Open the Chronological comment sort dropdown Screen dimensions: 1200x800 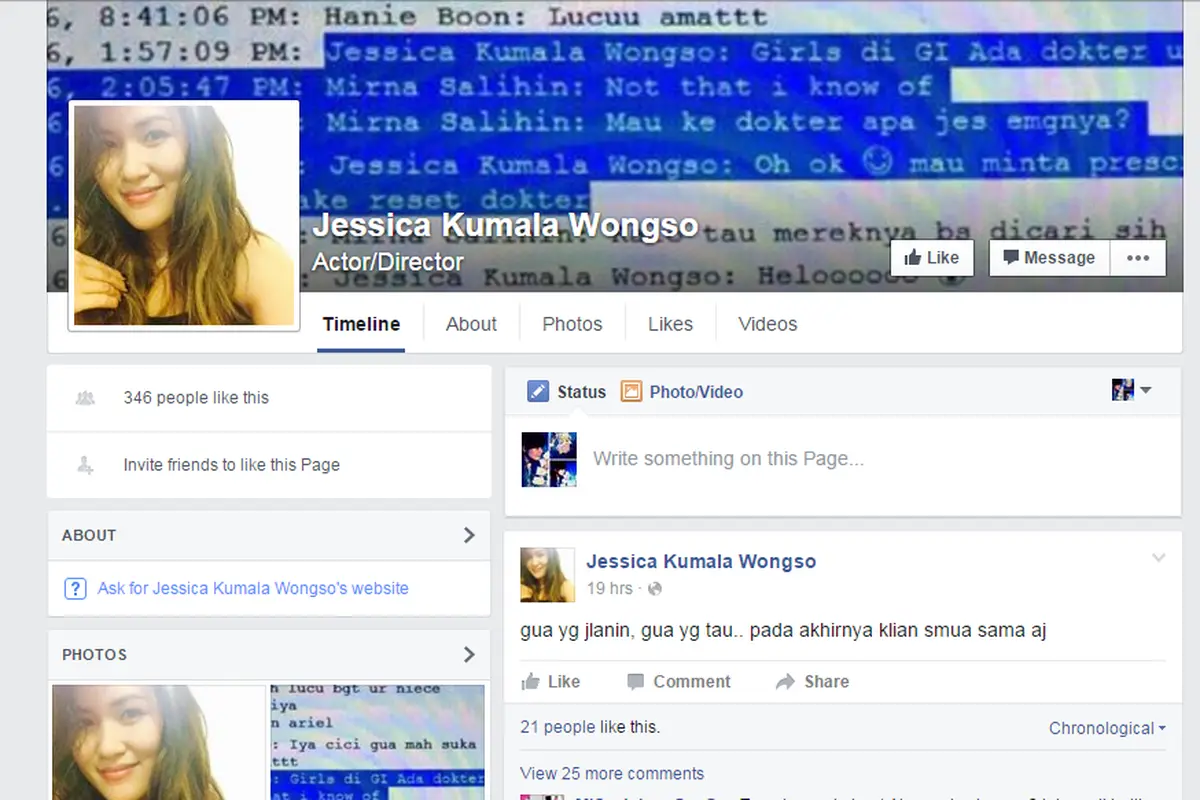(x=1107, y=728)
